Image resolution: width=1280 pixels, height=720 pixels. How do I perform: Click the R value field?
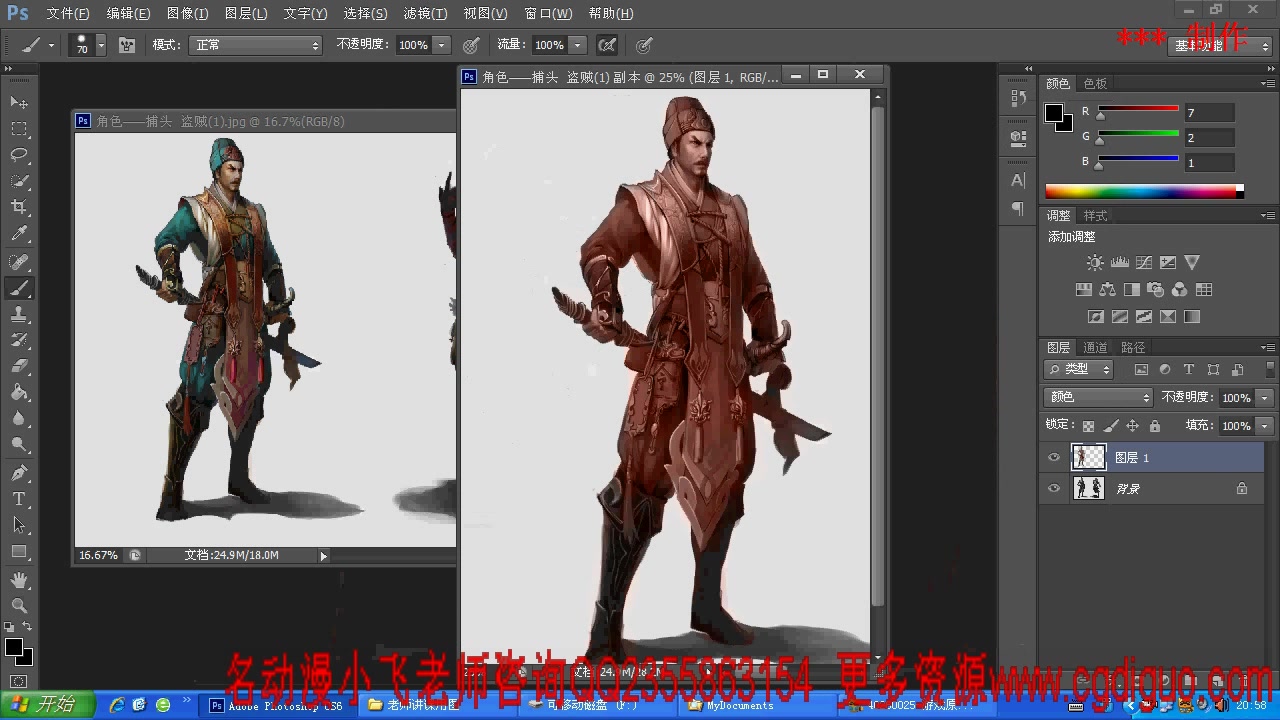pyautogui.click(x=1209, y=113)
